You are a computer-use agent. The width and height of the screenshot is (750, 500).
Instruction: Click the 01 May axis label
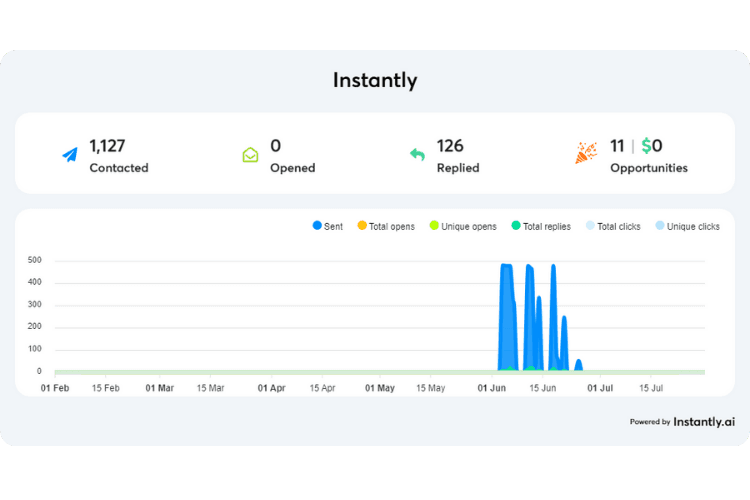[x=380, y=388]
